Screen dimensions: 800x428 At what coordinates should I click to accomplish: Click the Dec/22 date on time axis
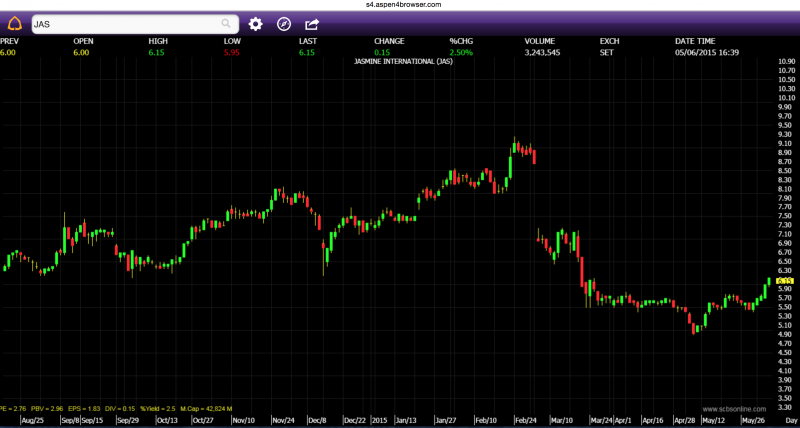(355, 421)
